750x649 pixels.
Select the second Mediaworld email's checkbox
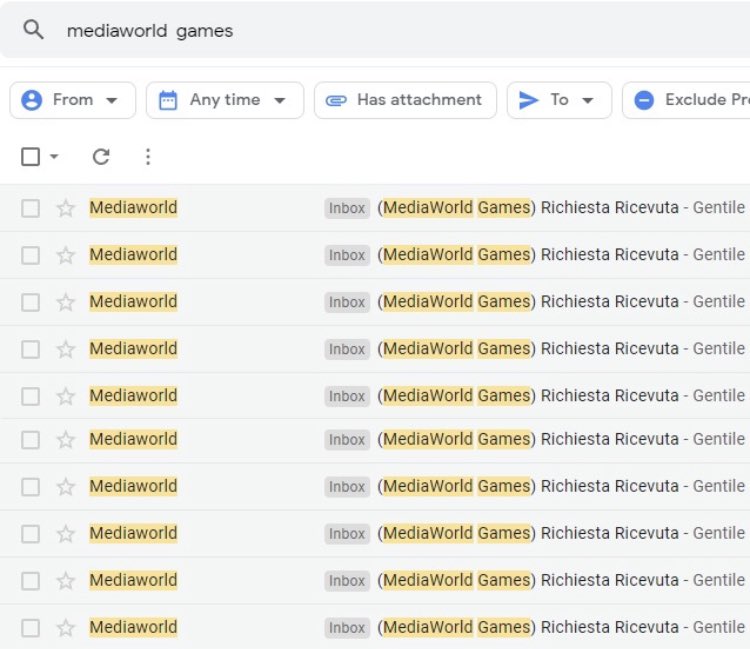31,255
